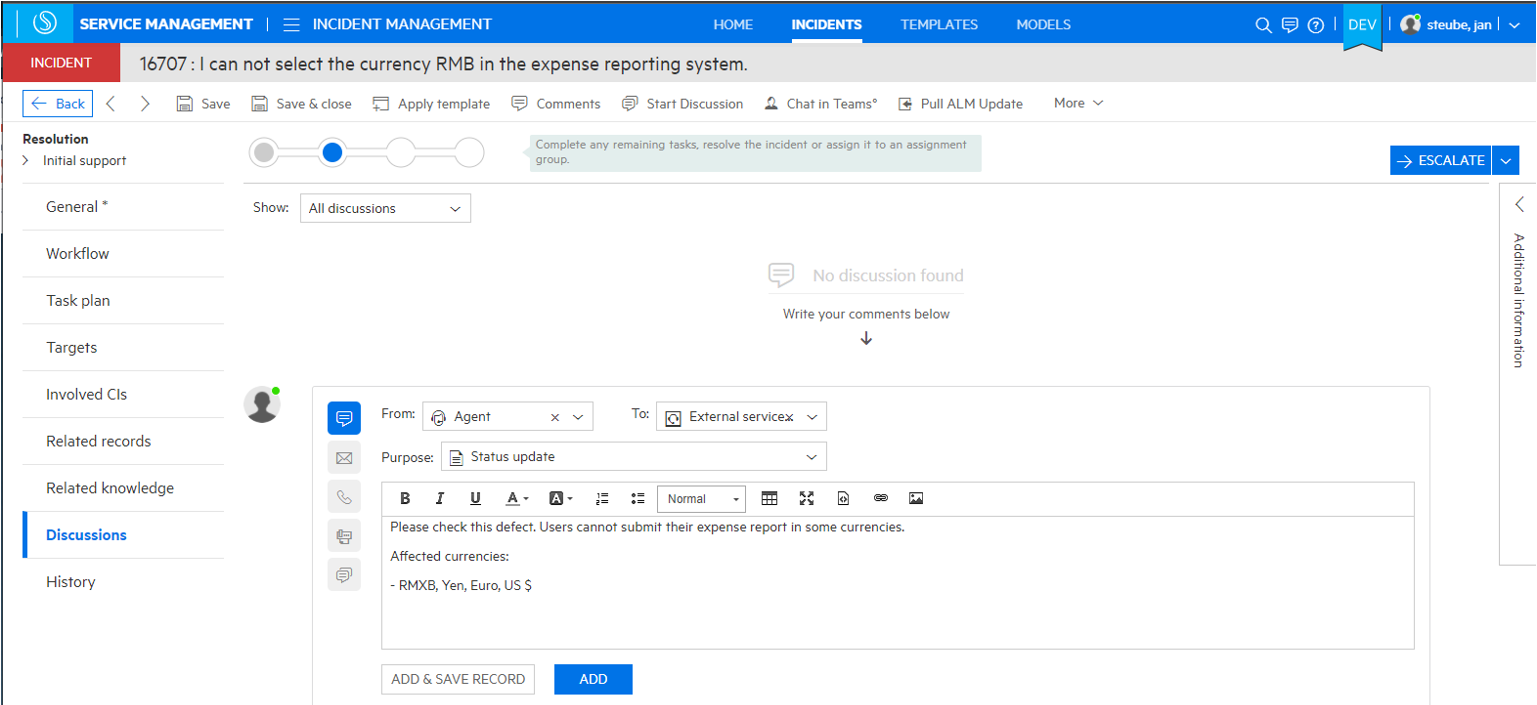Open the search icon in the top bar

point(1264,24)
